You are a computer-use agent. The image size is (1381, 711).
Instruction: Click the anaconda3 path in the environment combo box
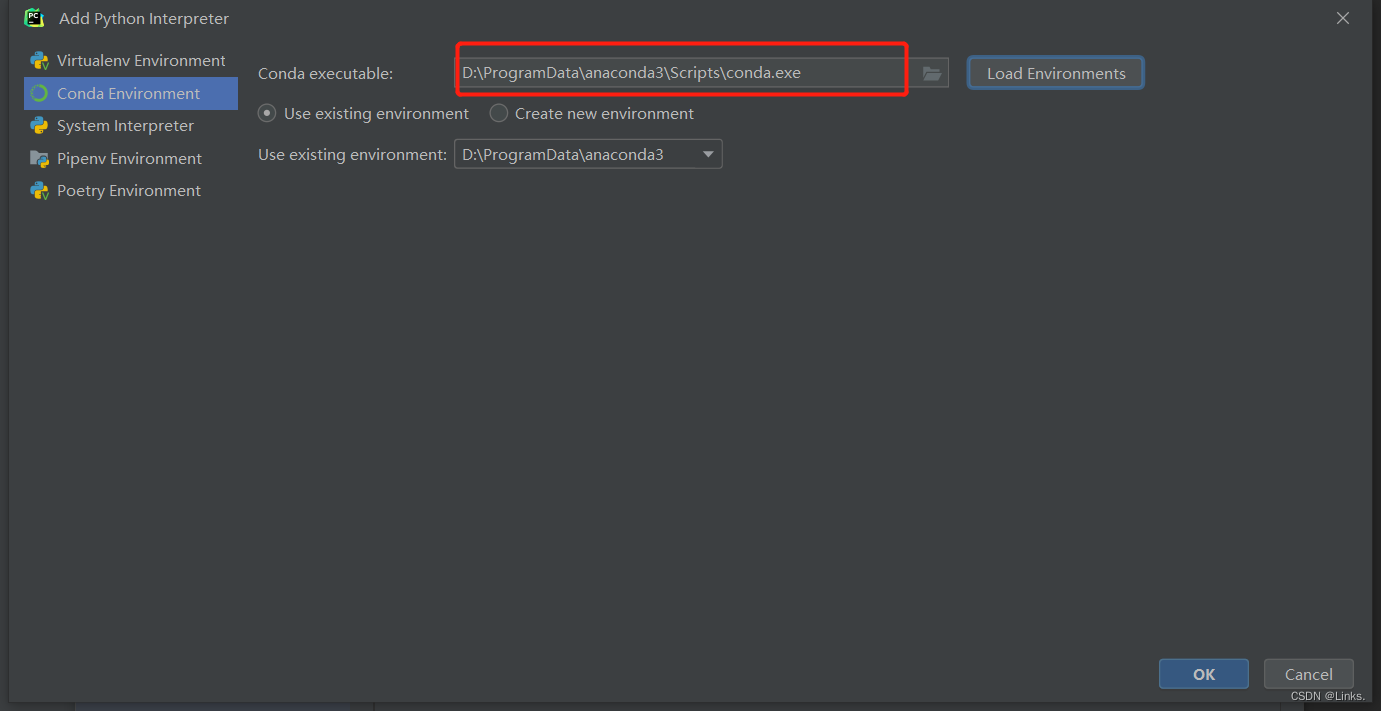click(x=570, y=153)
